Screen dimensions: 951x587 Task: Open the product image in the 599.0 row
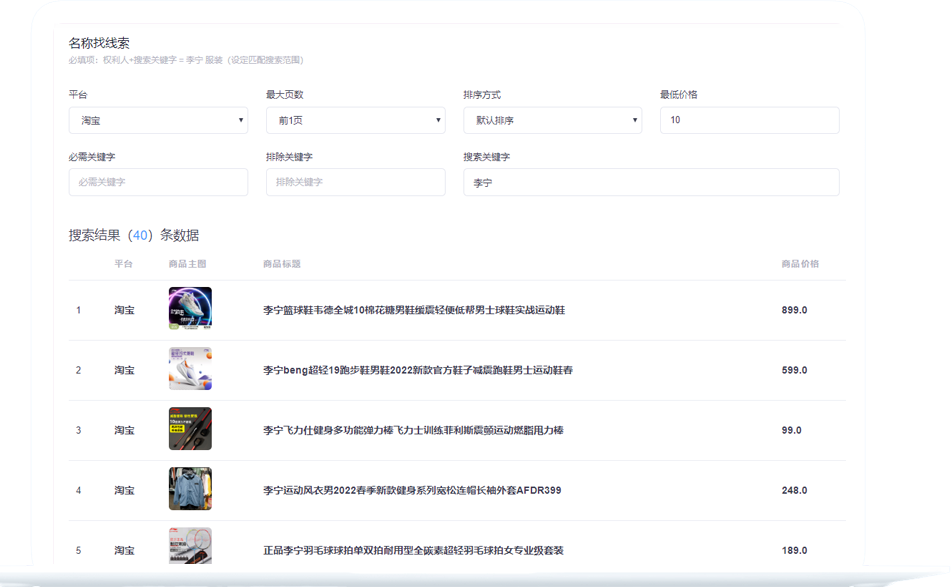point(190,368)
